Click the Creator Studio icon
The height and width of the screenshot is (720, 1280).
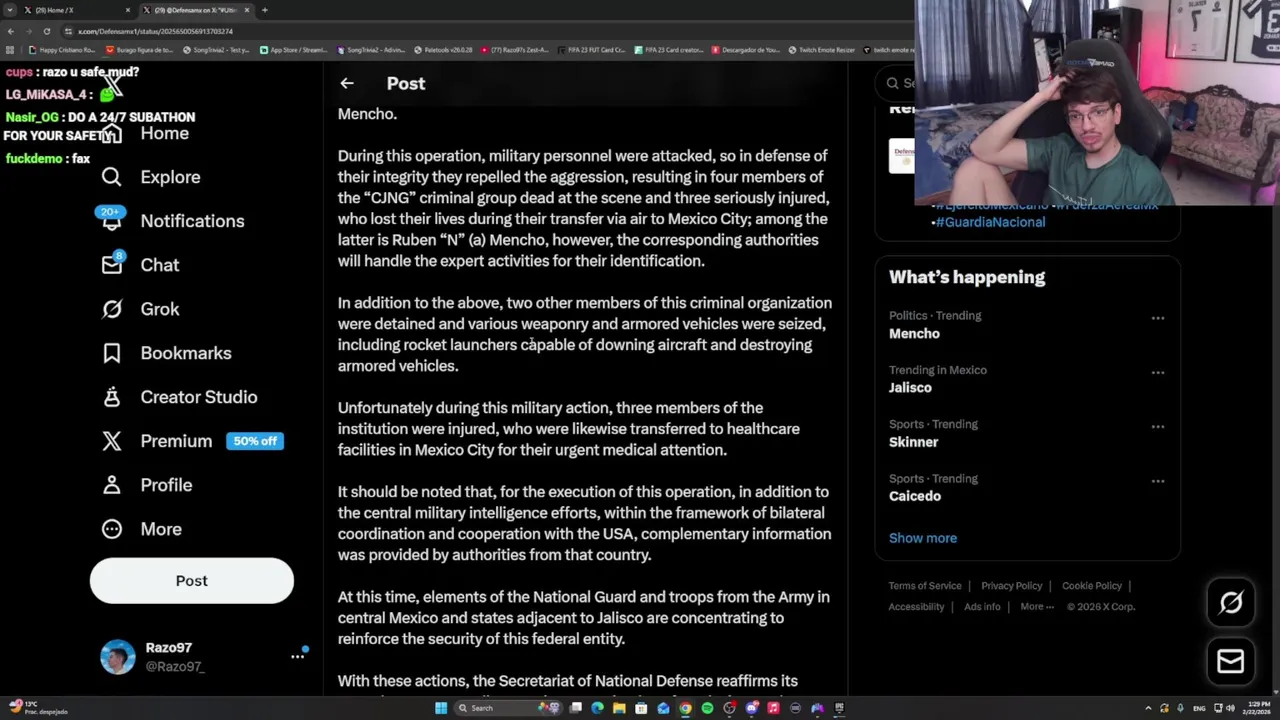(112, 397)
